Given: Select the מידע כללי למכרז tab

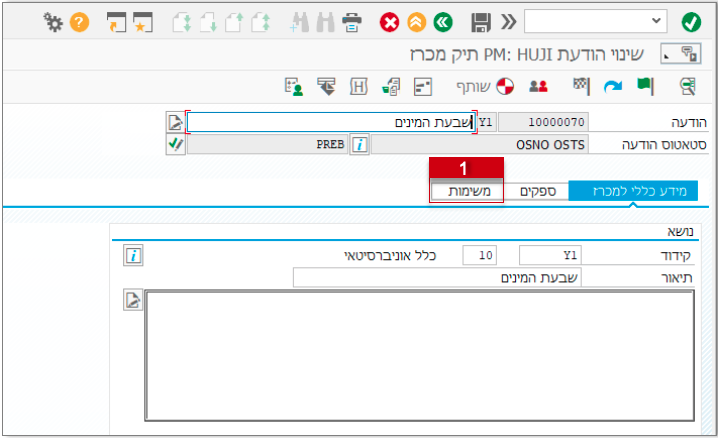Looking at the screenshot, I should click(x=633, y=191).
